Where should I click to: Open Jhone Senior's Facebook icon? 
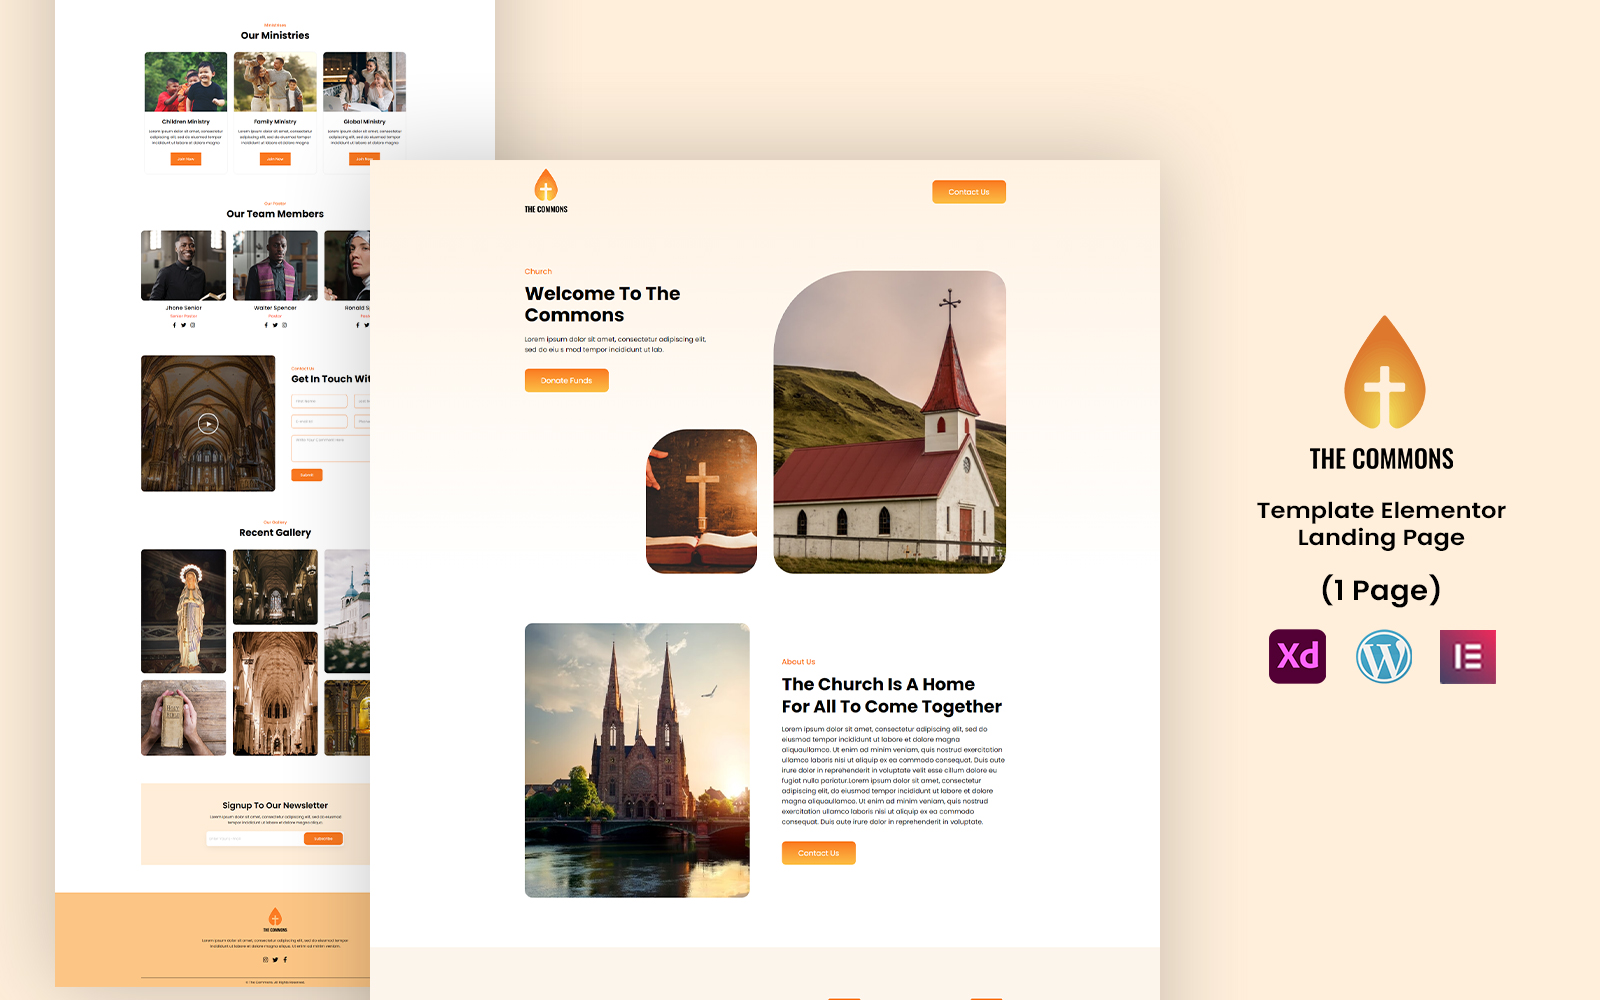[174, 325]
